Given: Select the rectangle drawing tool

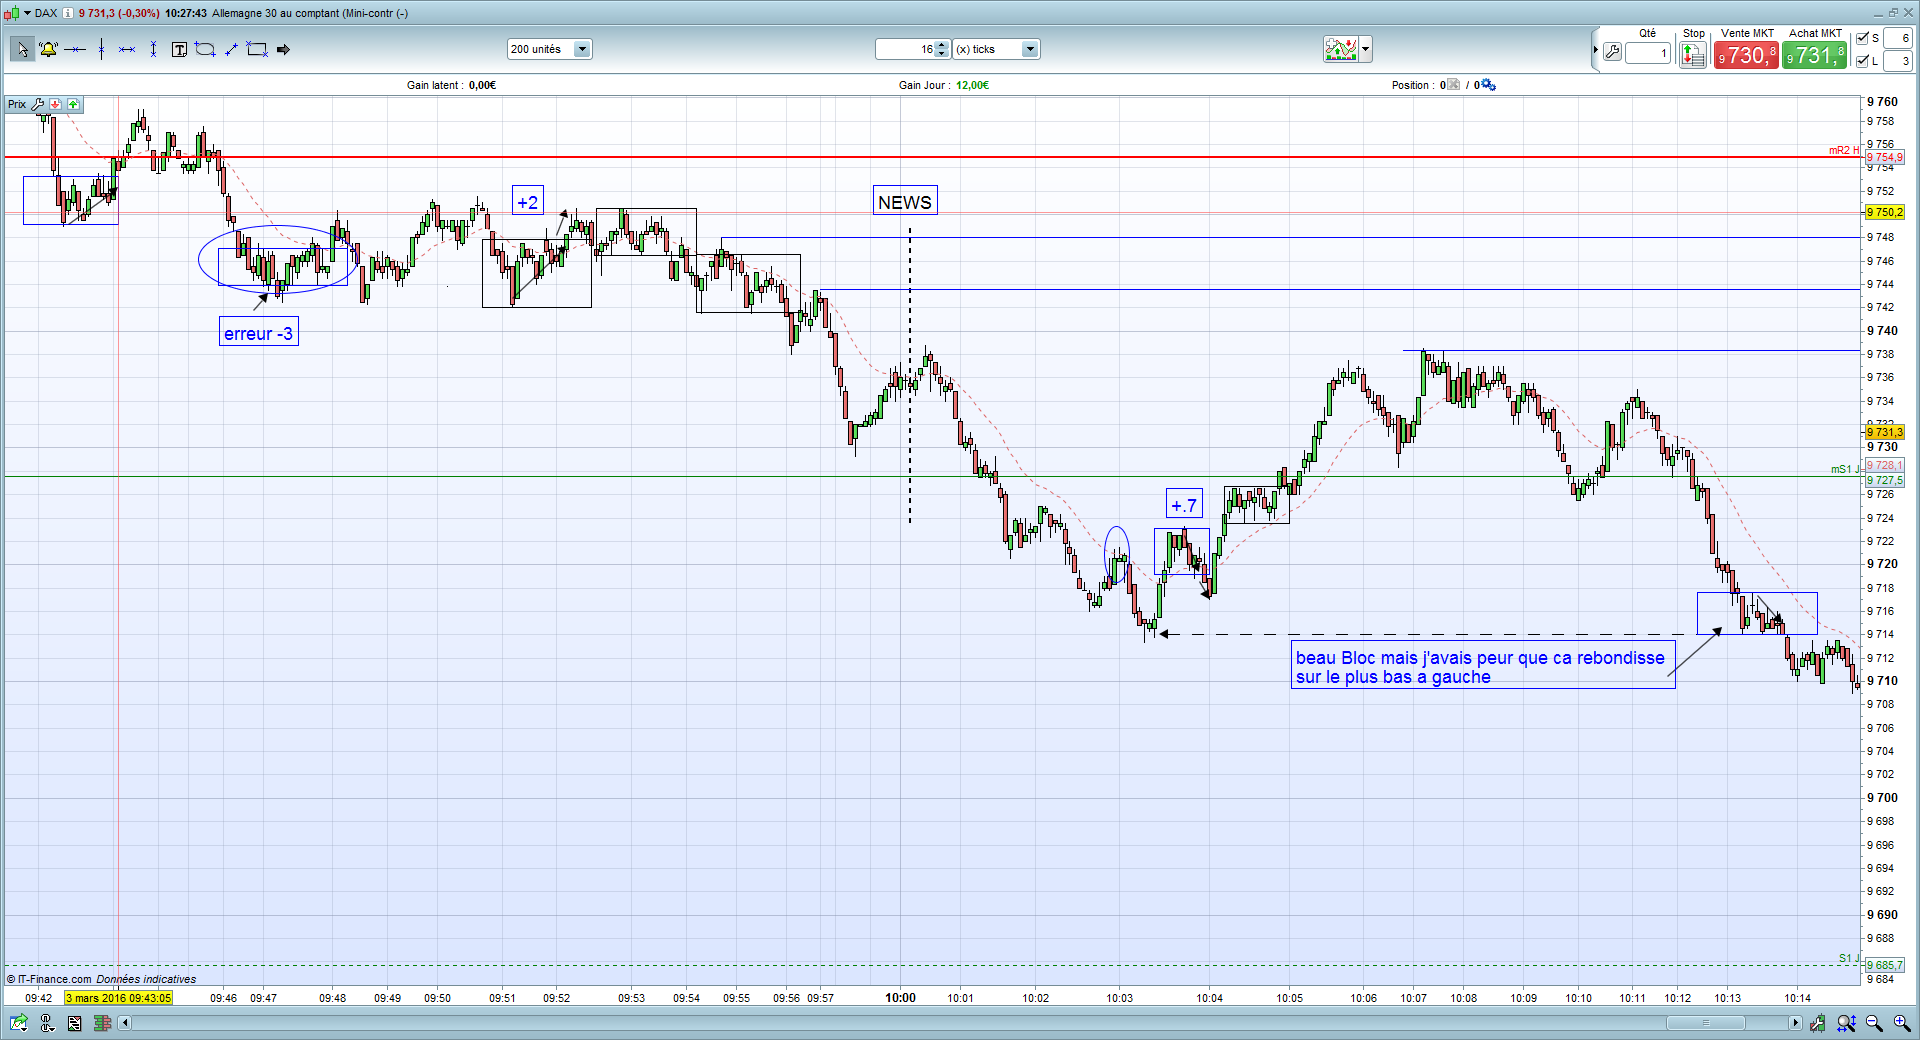Looking at the screenshot, I should tap(257, 49).
